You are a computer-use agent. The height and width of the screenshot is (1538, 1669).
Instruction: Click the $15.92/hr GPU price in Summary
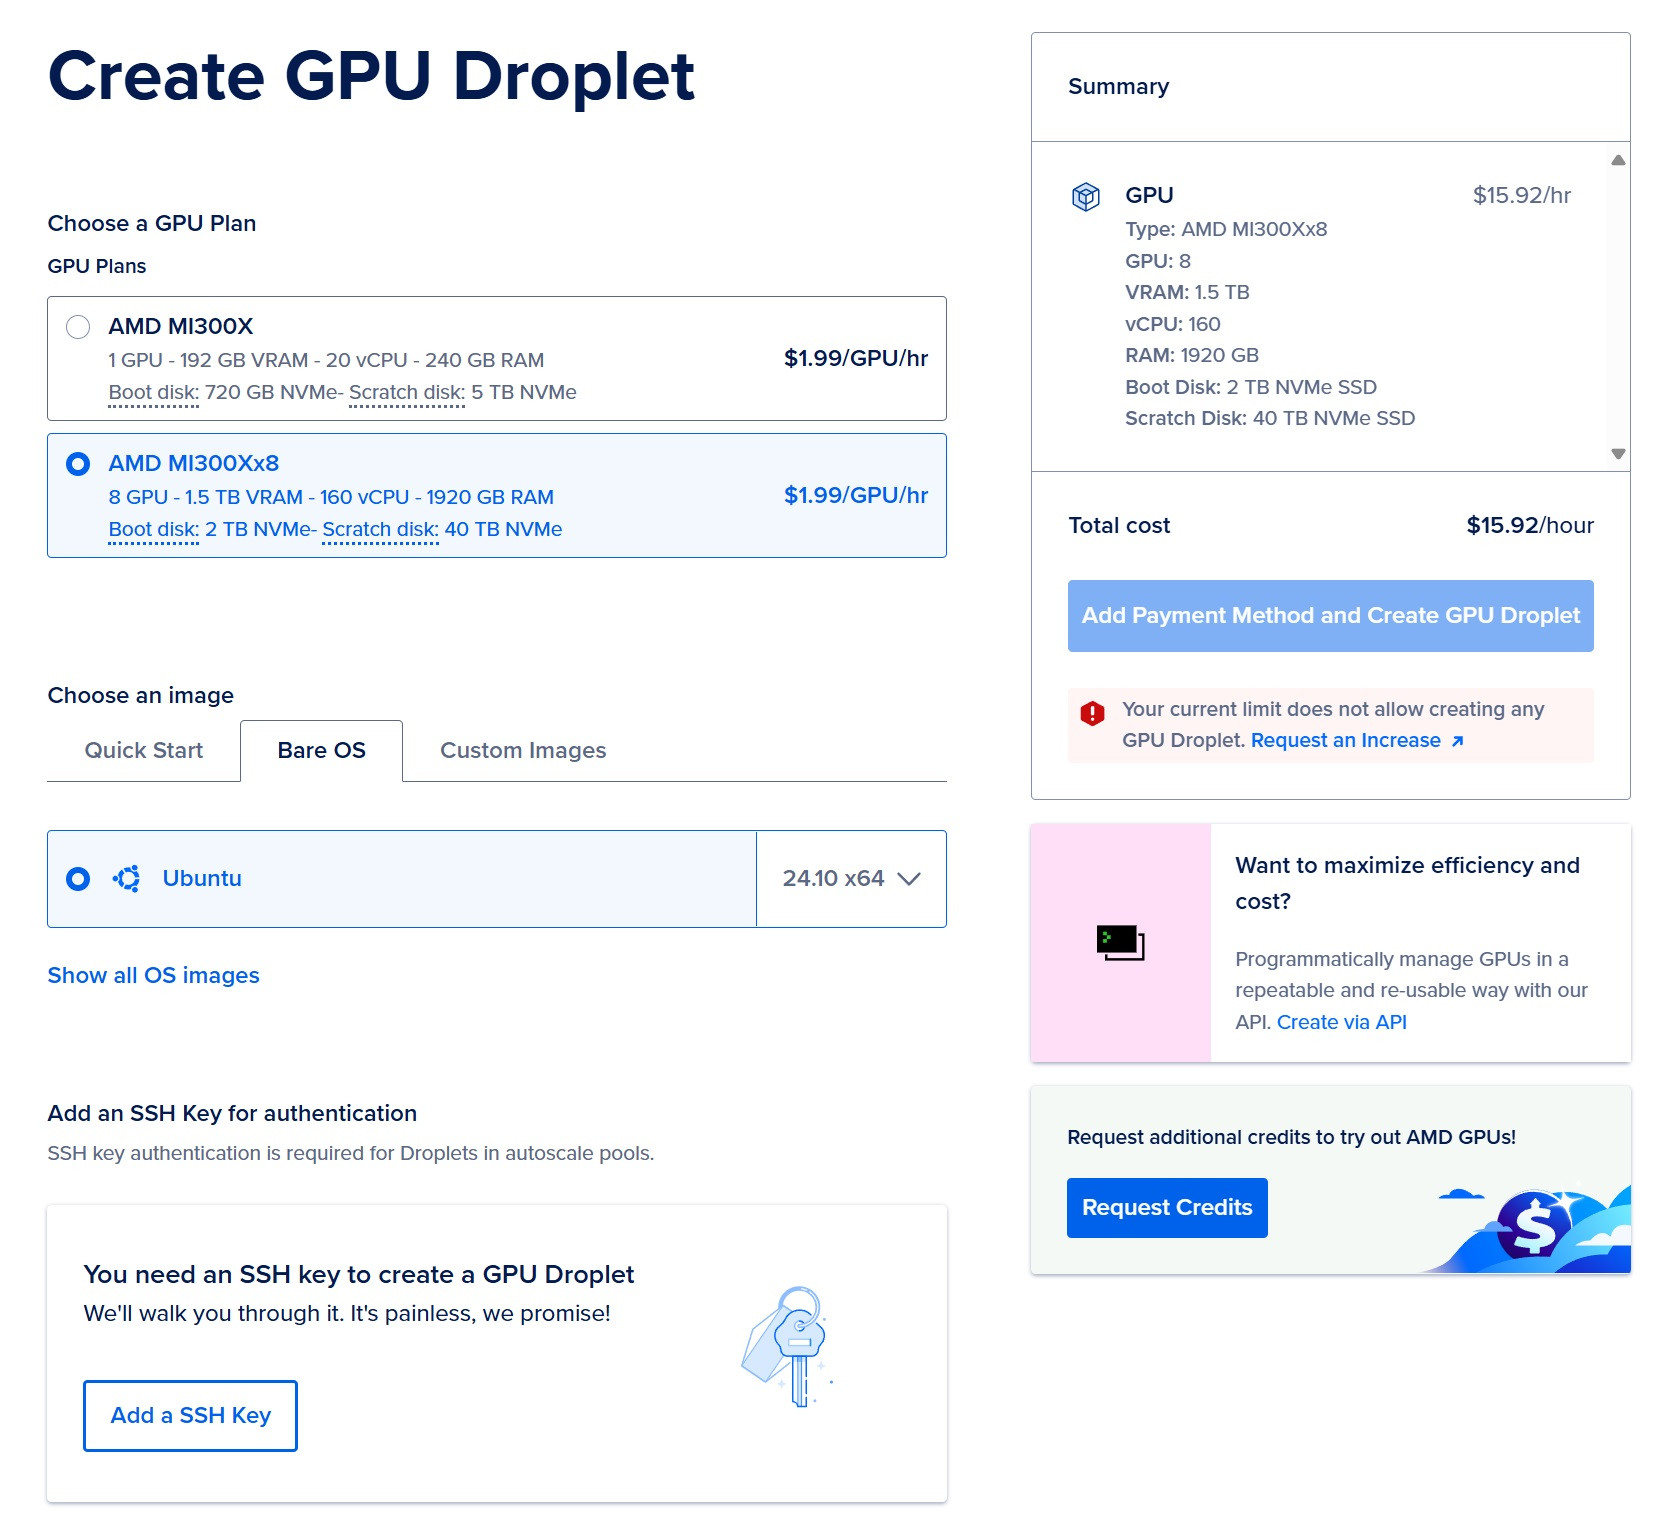coord(1522,195)
